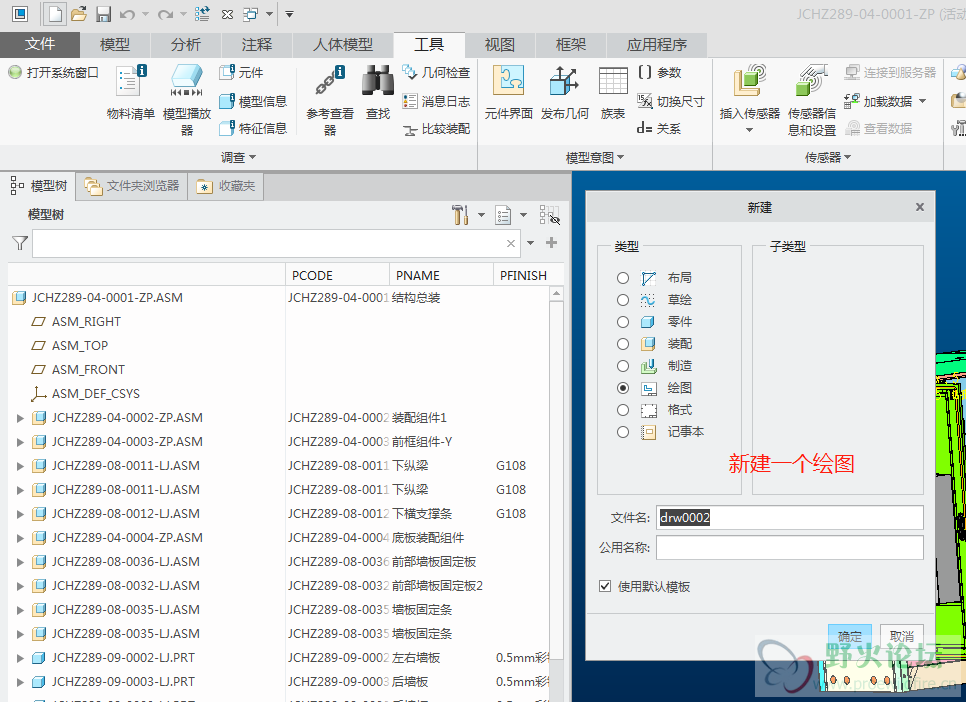Click 切换尺寸 switch dimensions
The image size is (966, 702).
(671, 101)
